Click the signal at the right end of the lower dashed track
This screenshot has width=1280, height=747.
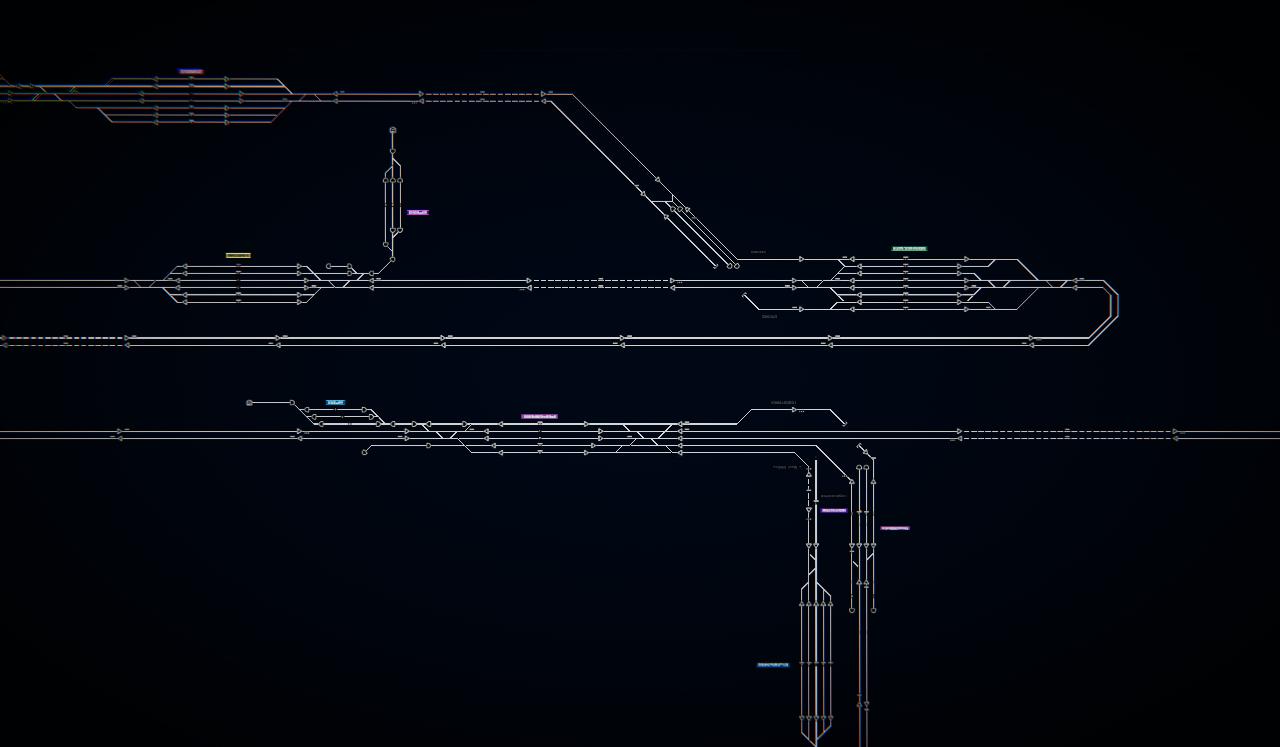coord(1176,432)
